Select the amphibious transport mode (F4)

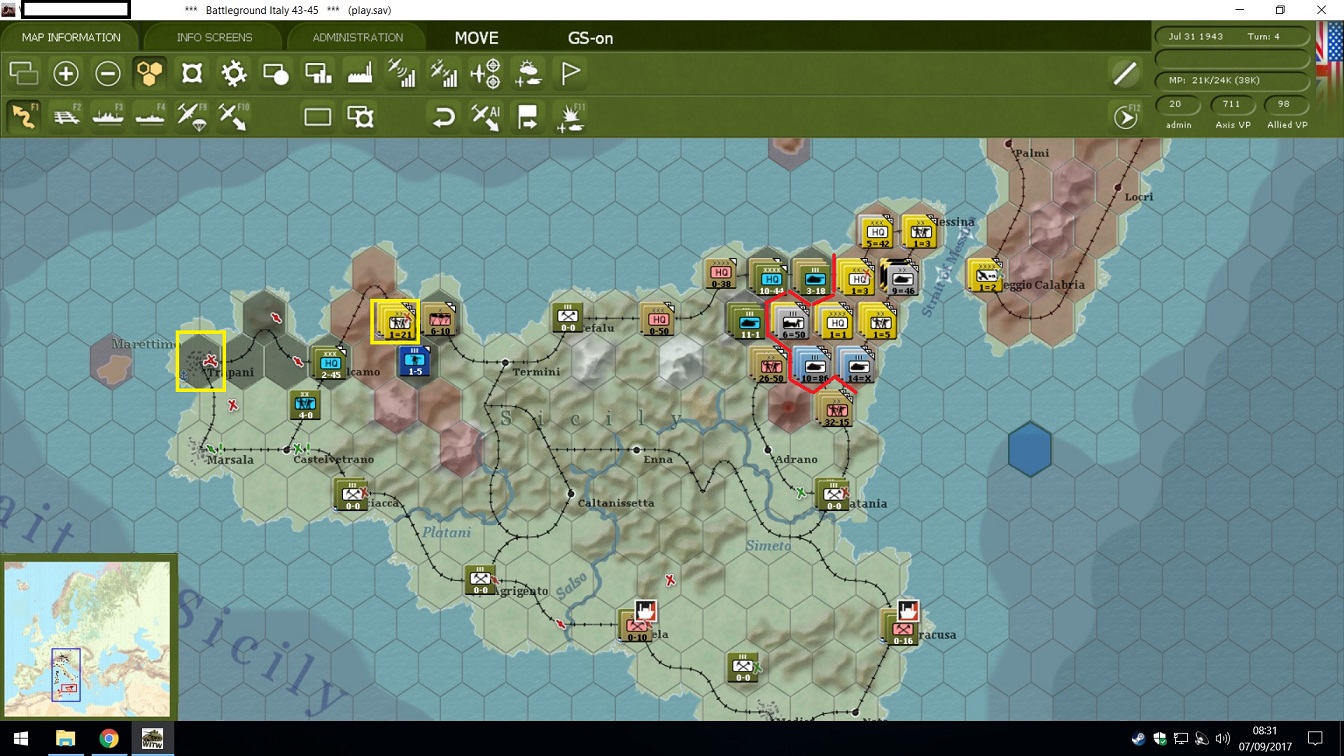pos(150,116)
